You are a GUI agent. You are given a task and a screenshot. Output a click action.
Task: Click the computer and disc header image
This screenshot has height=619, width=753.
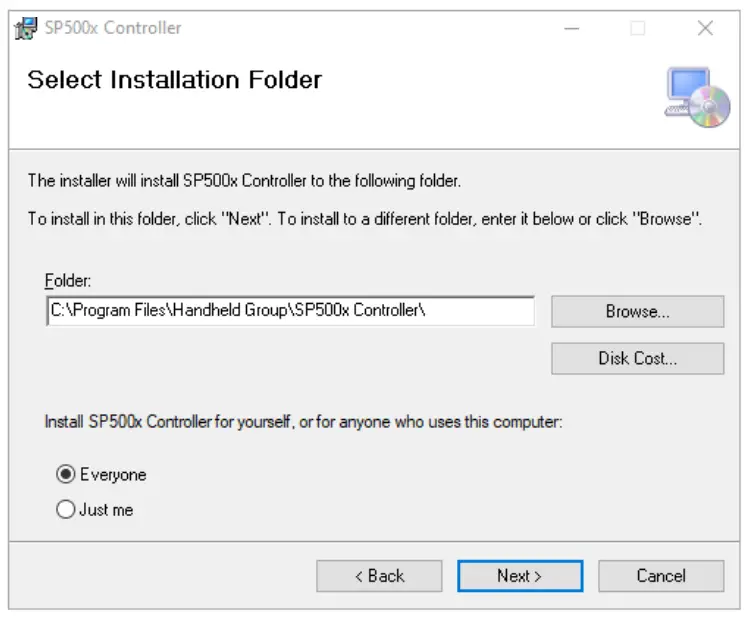coord(697,97)
